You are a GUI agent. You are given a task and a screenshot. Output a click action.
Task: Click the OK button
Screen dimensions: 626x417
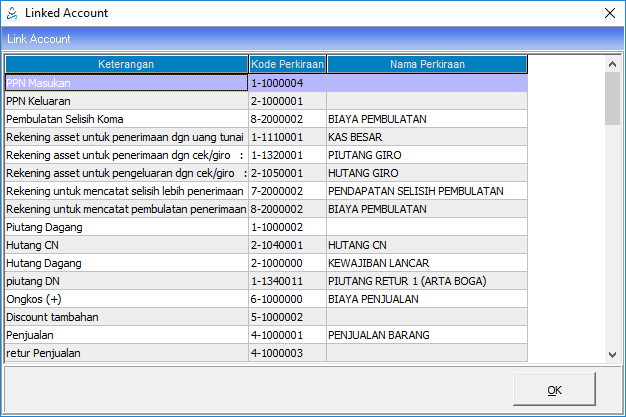point(554,389)
